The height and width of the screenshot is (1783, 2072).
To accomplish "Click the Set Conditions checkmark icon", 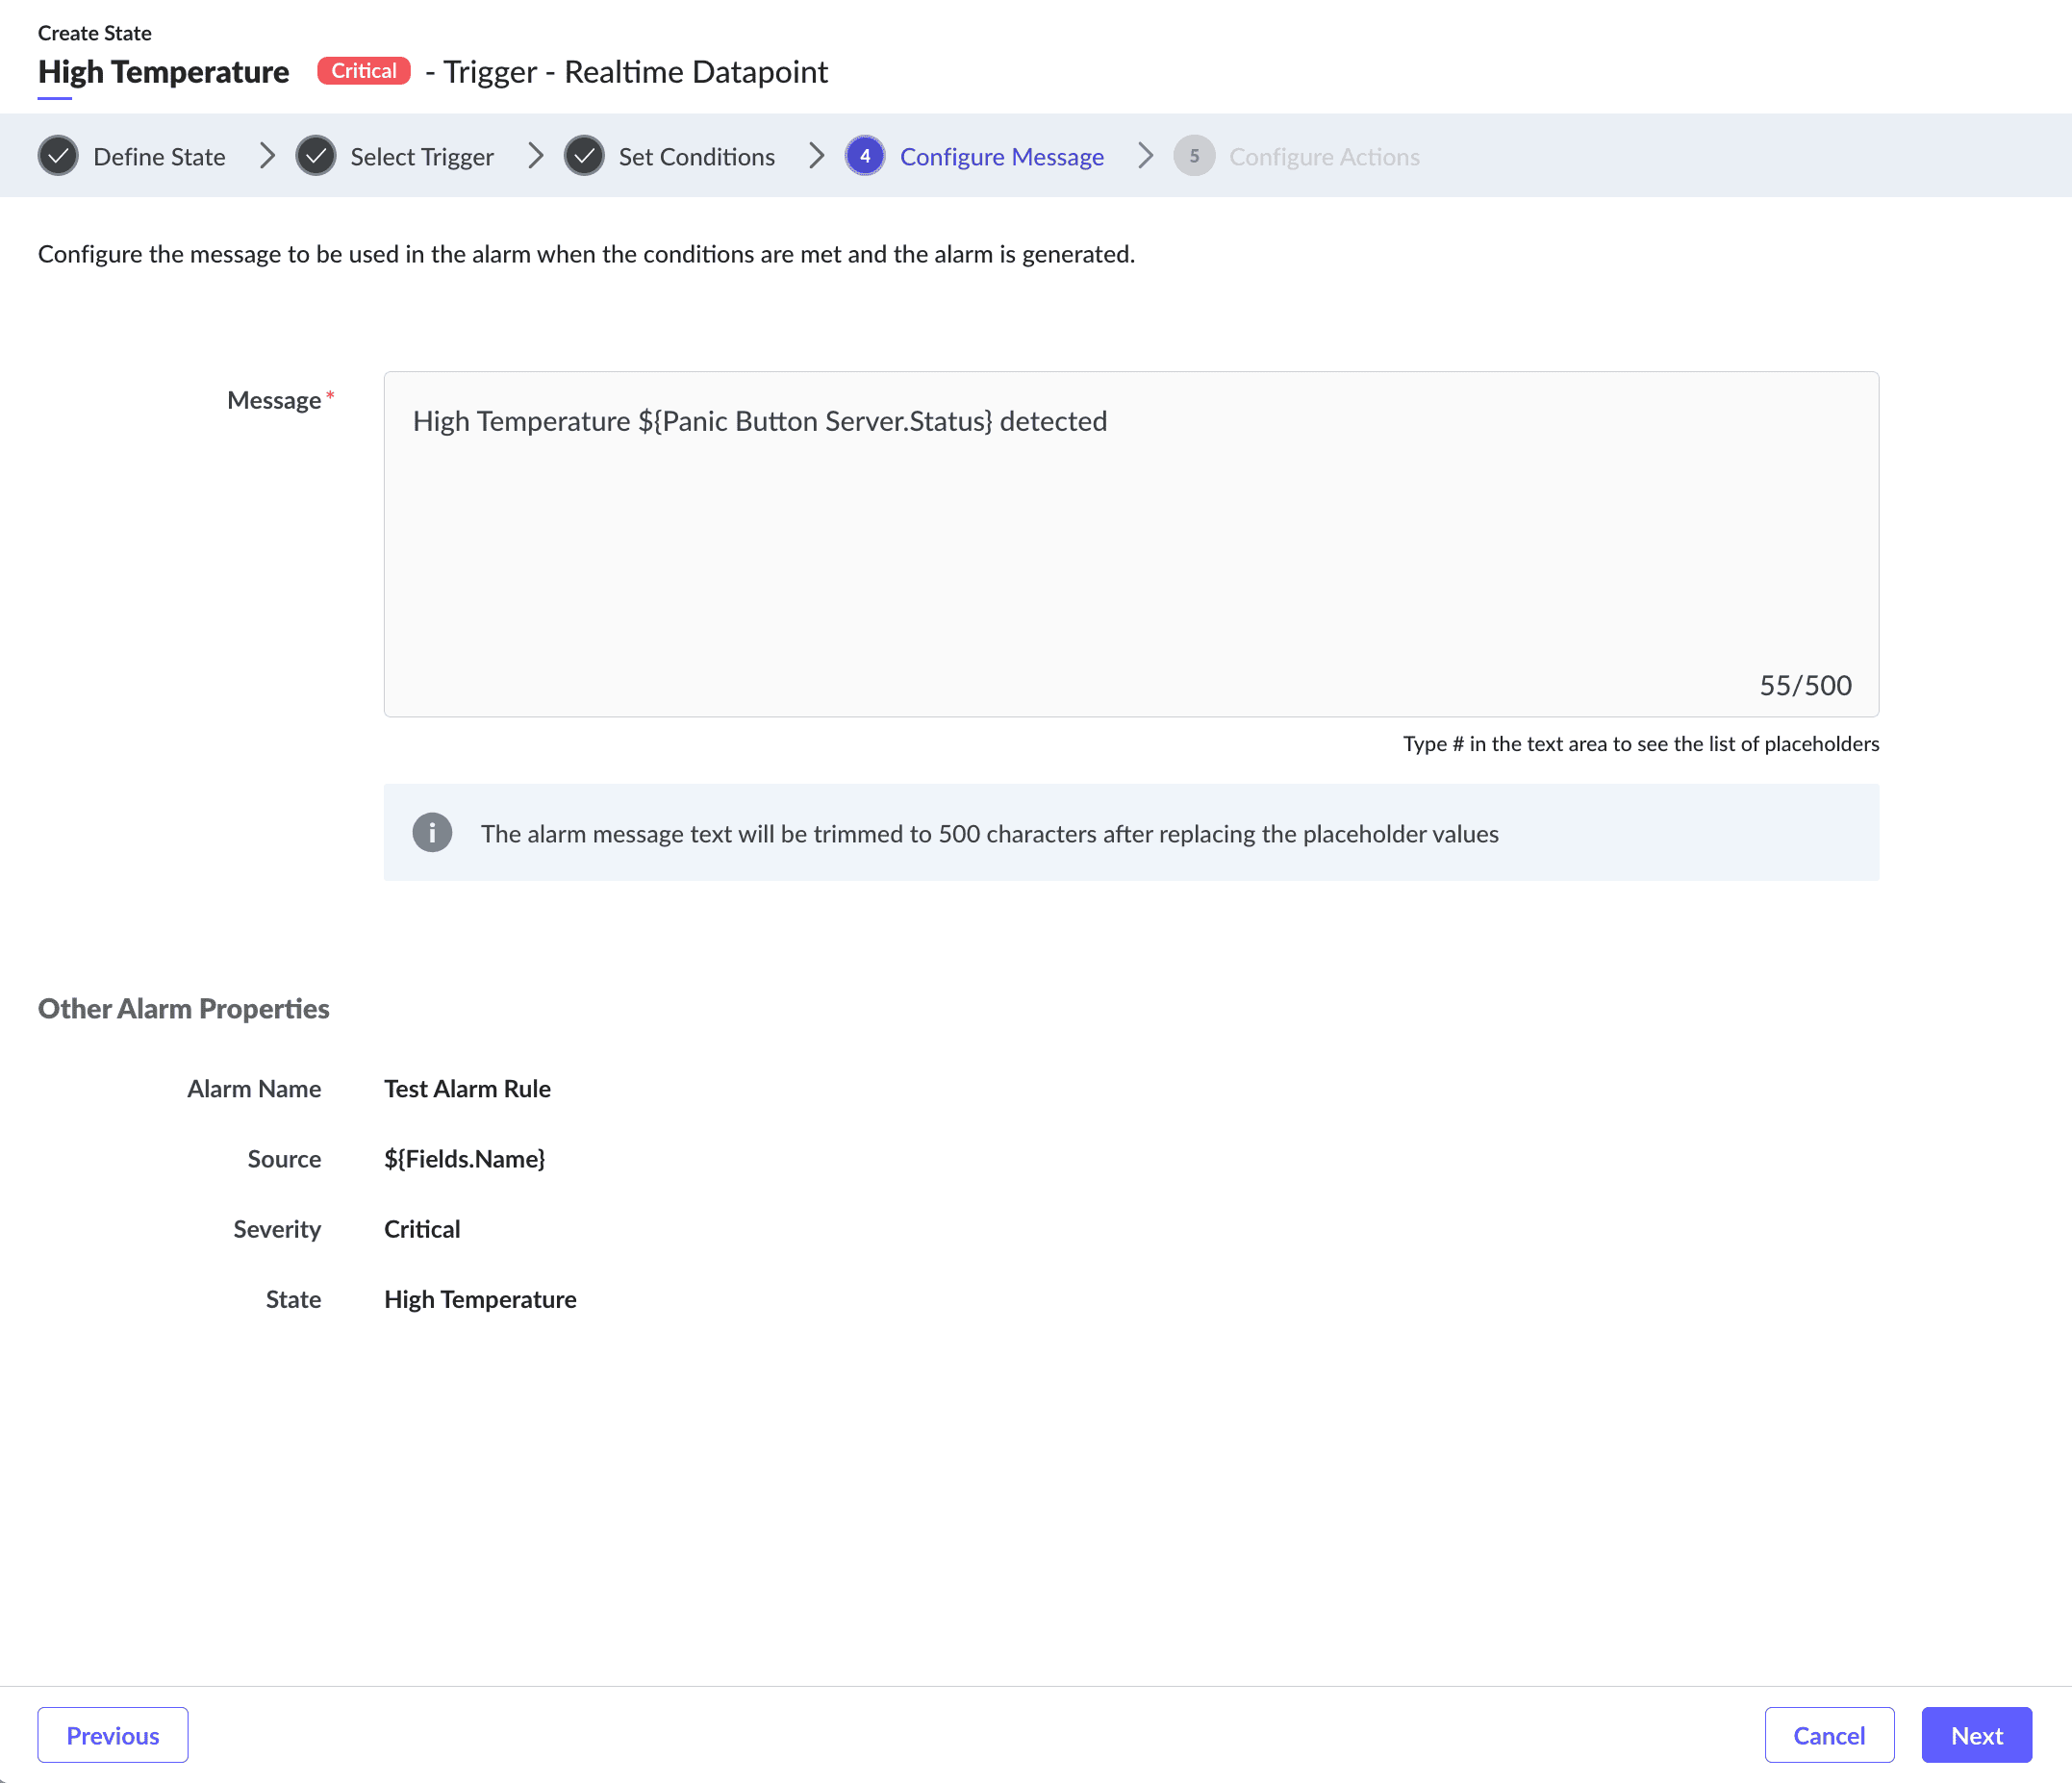I will [x=584, y=156].
